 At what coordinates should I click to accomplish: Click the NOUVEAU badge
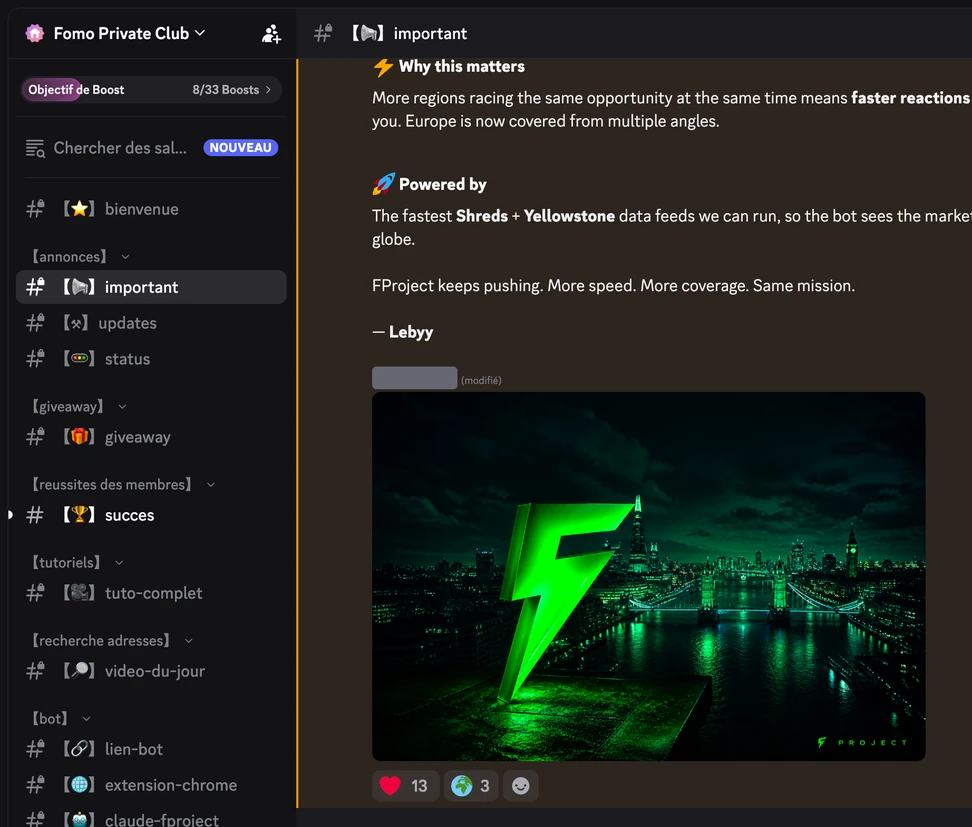coord(241,148)
